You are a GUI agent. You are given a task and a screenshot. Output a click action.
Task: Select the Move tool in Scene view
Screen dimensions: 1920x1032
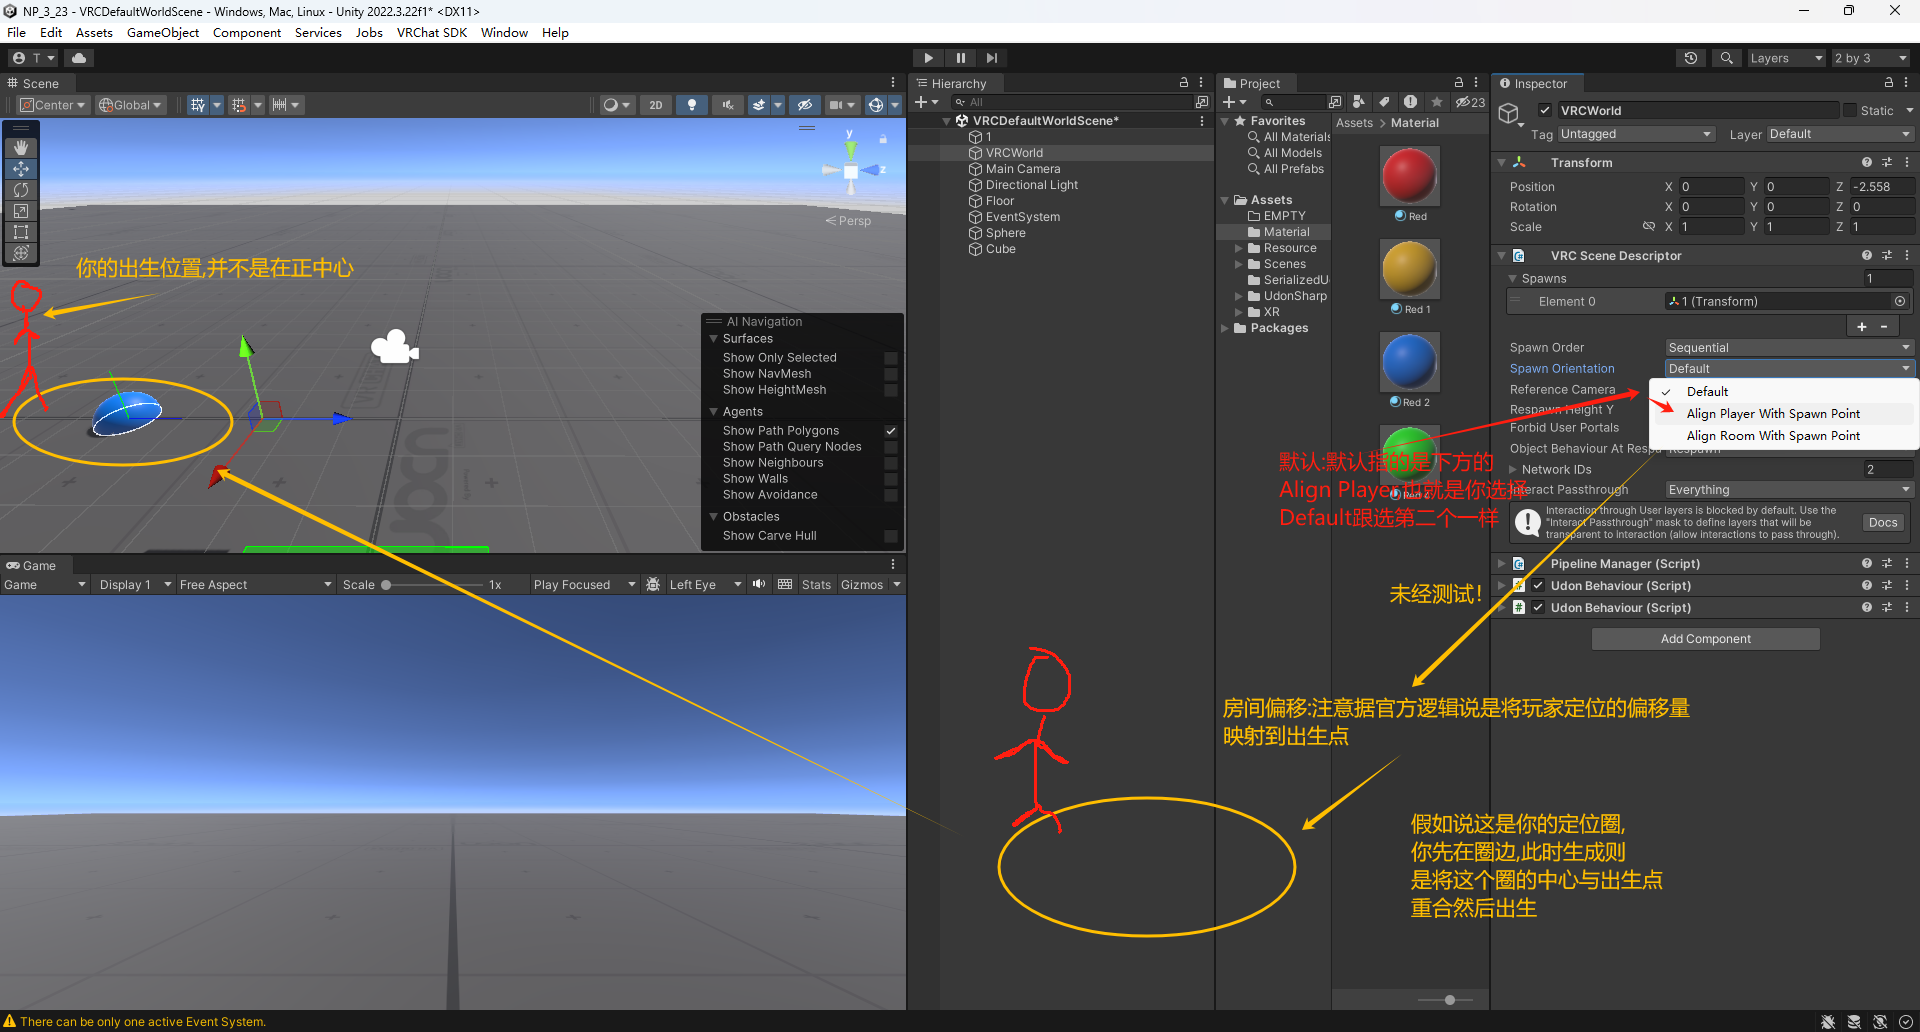click(x=21, y=169)
